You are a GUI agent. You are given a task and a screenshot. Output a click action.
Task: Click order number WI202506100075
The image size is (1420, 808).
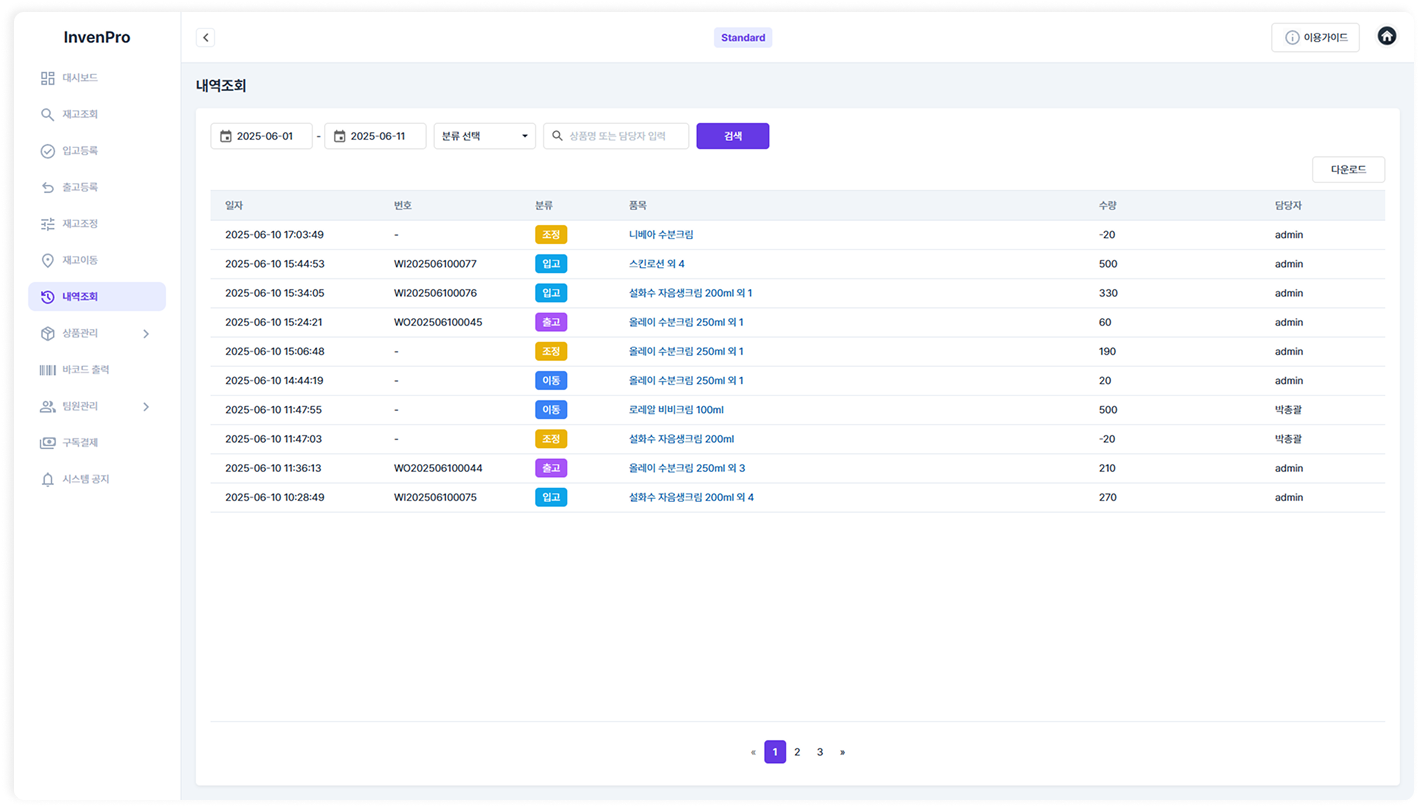click(435, 497)
